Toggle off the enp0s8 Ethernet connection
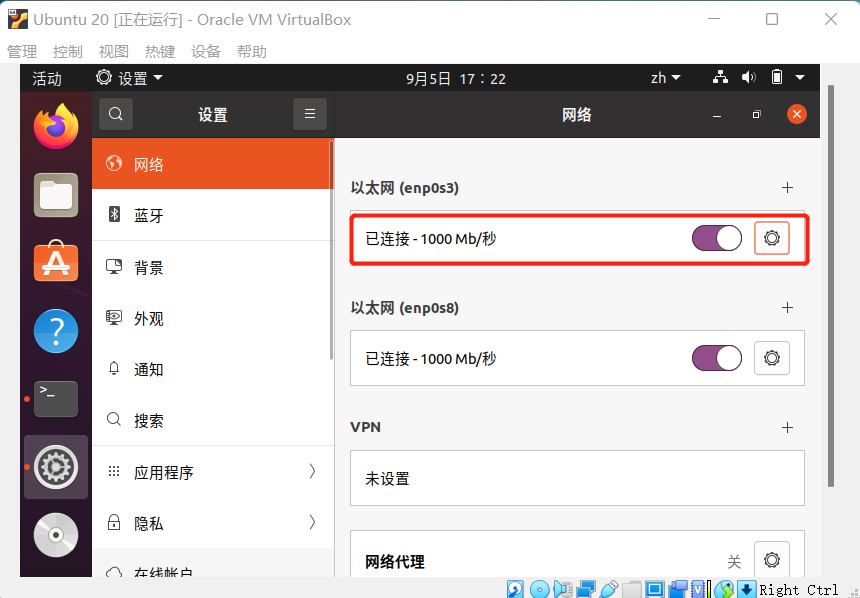860x598 pixels. tap(716, 358)
